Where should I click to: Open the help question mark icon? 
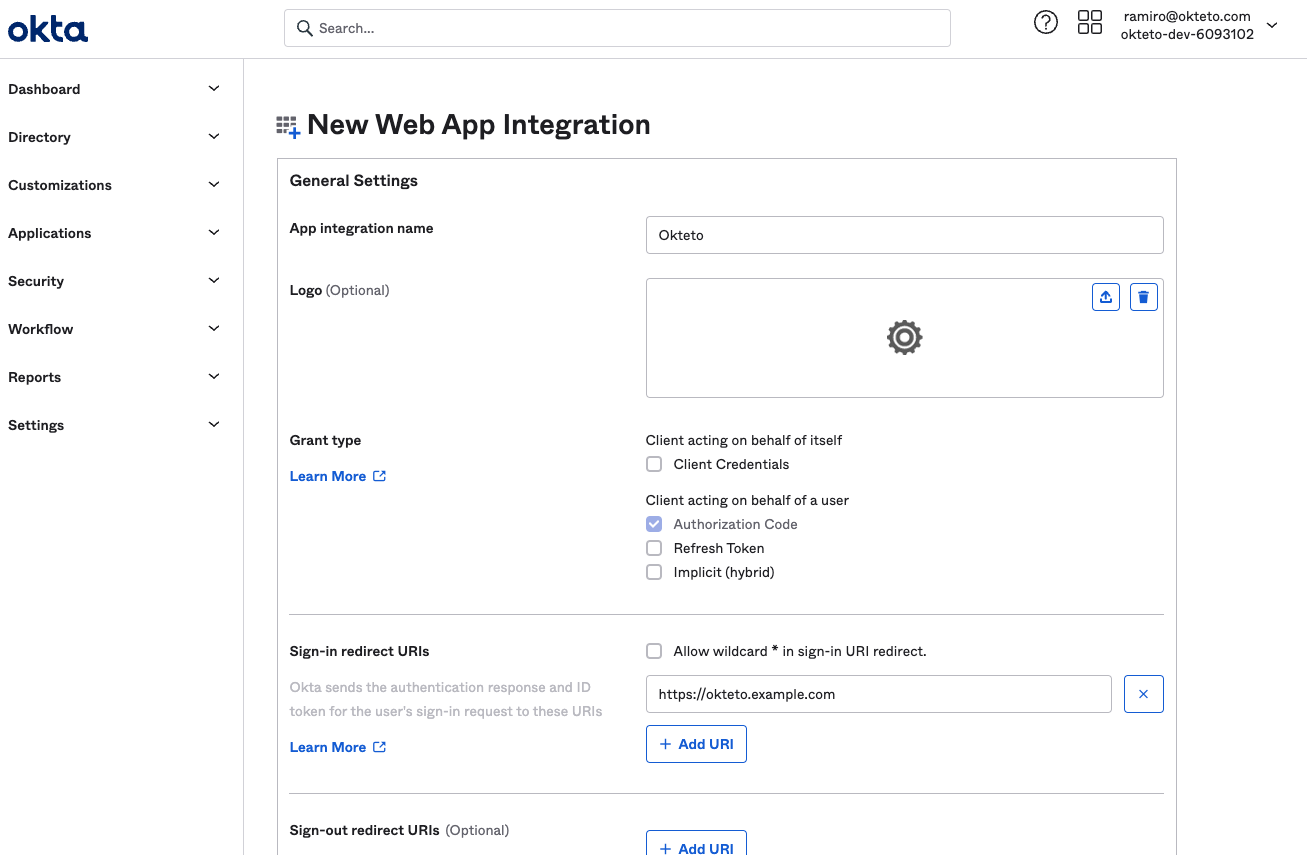tap(1046, 23)
